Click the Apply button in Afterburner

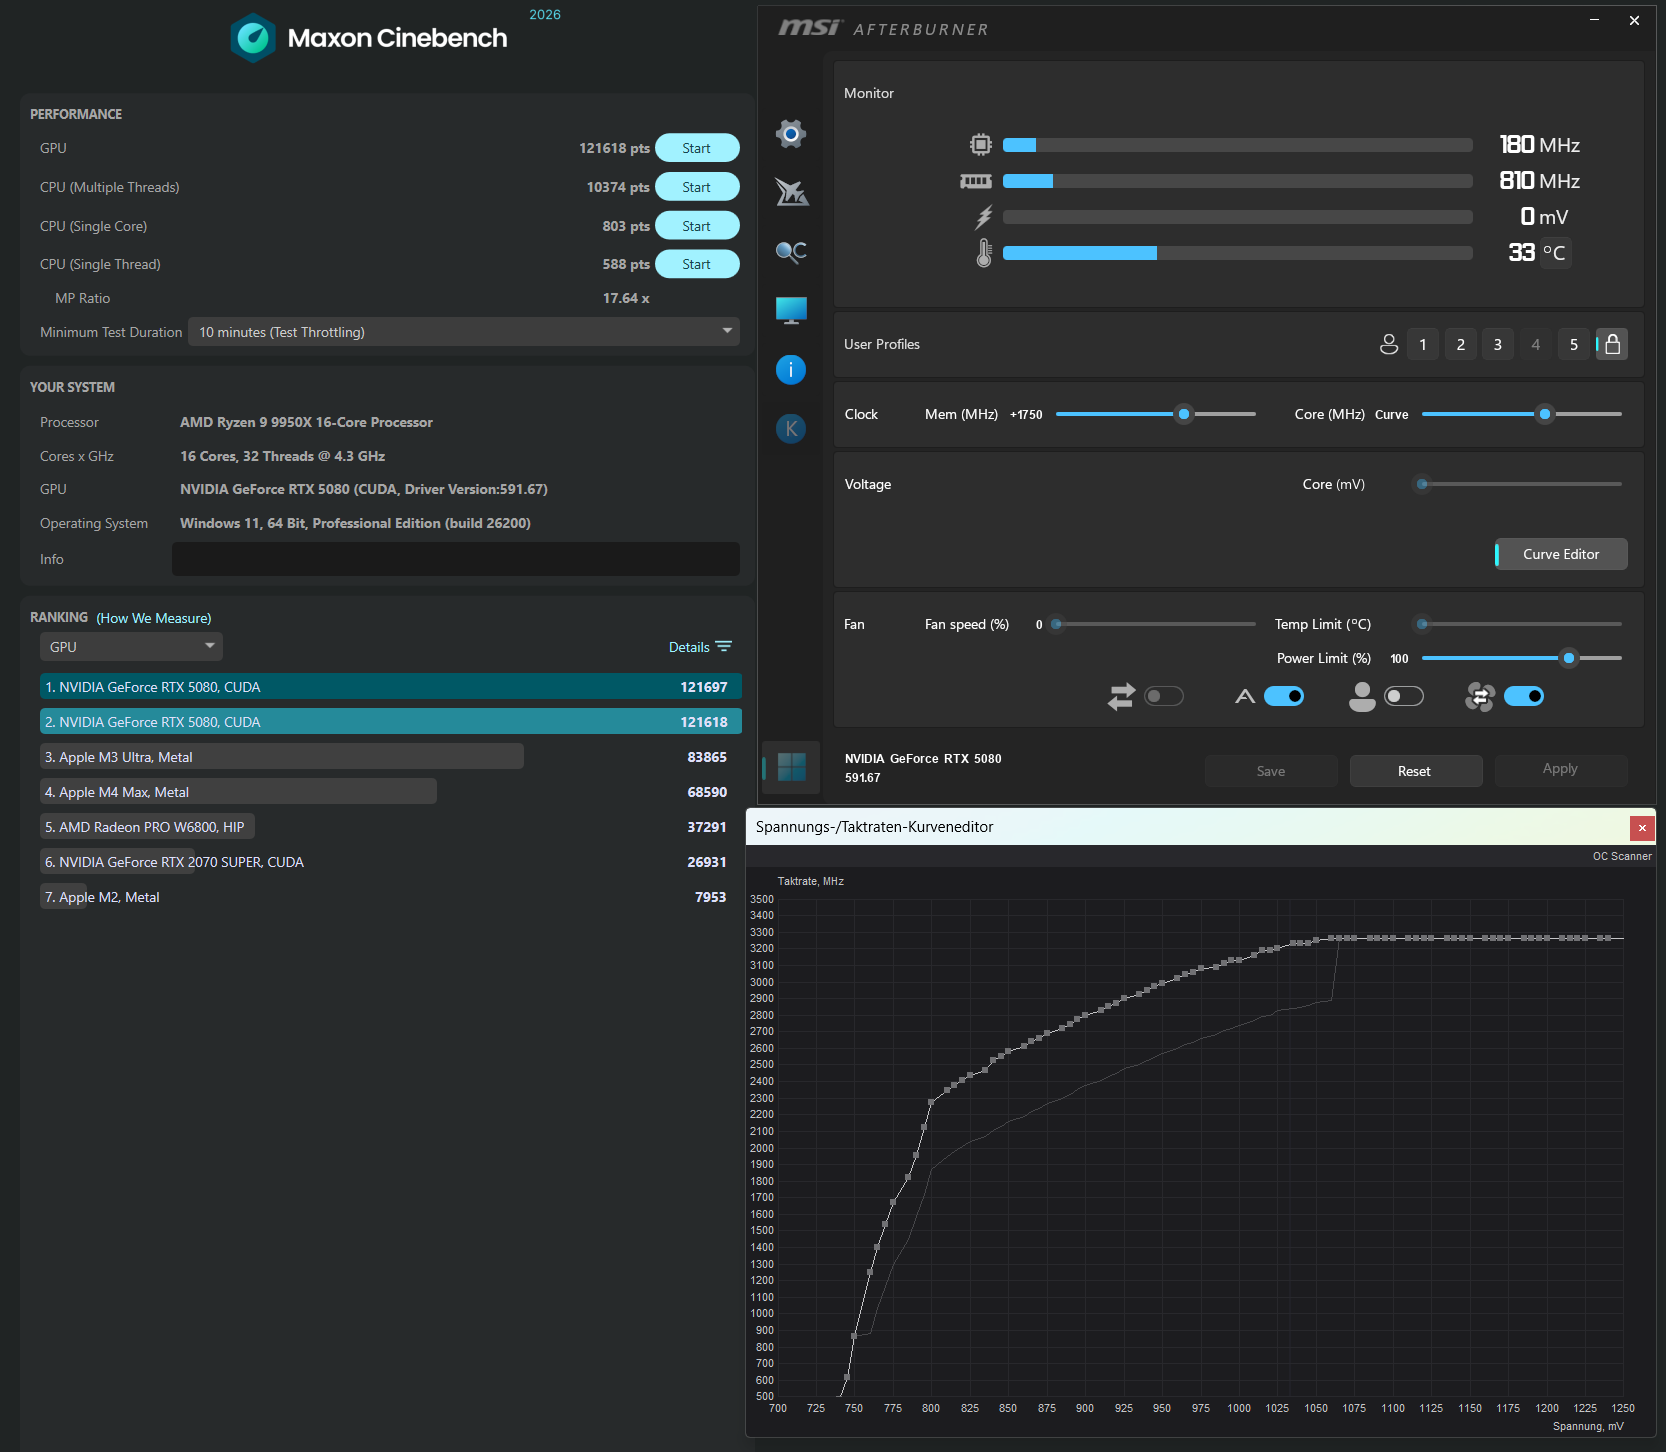point(1560,769)
